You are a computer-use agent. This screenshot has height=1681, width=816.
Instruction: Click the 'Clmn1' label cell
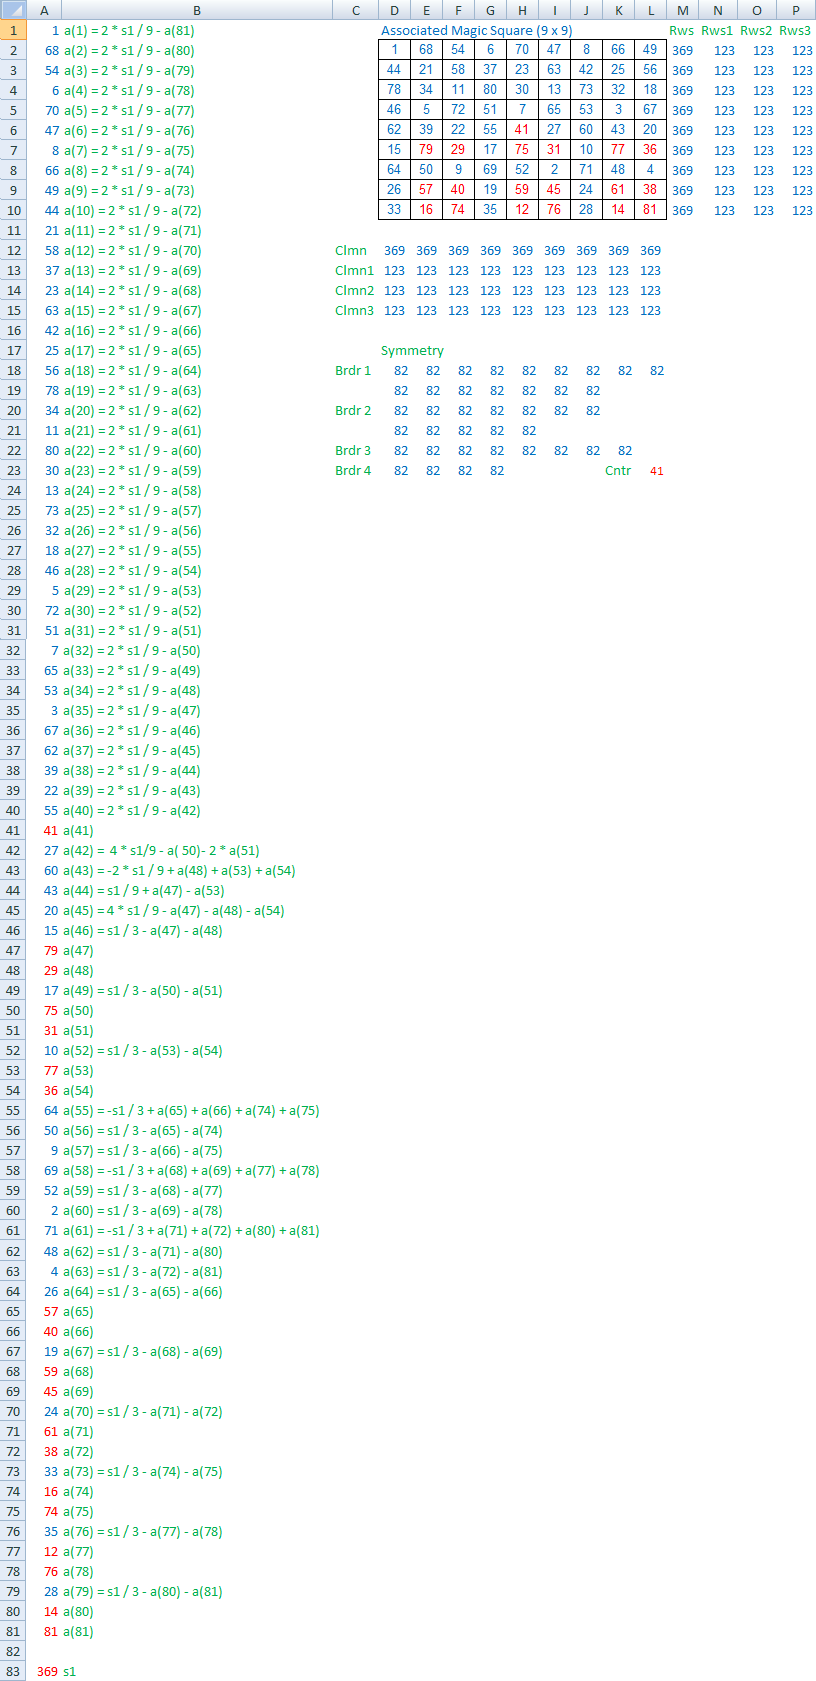pos(355,270)
